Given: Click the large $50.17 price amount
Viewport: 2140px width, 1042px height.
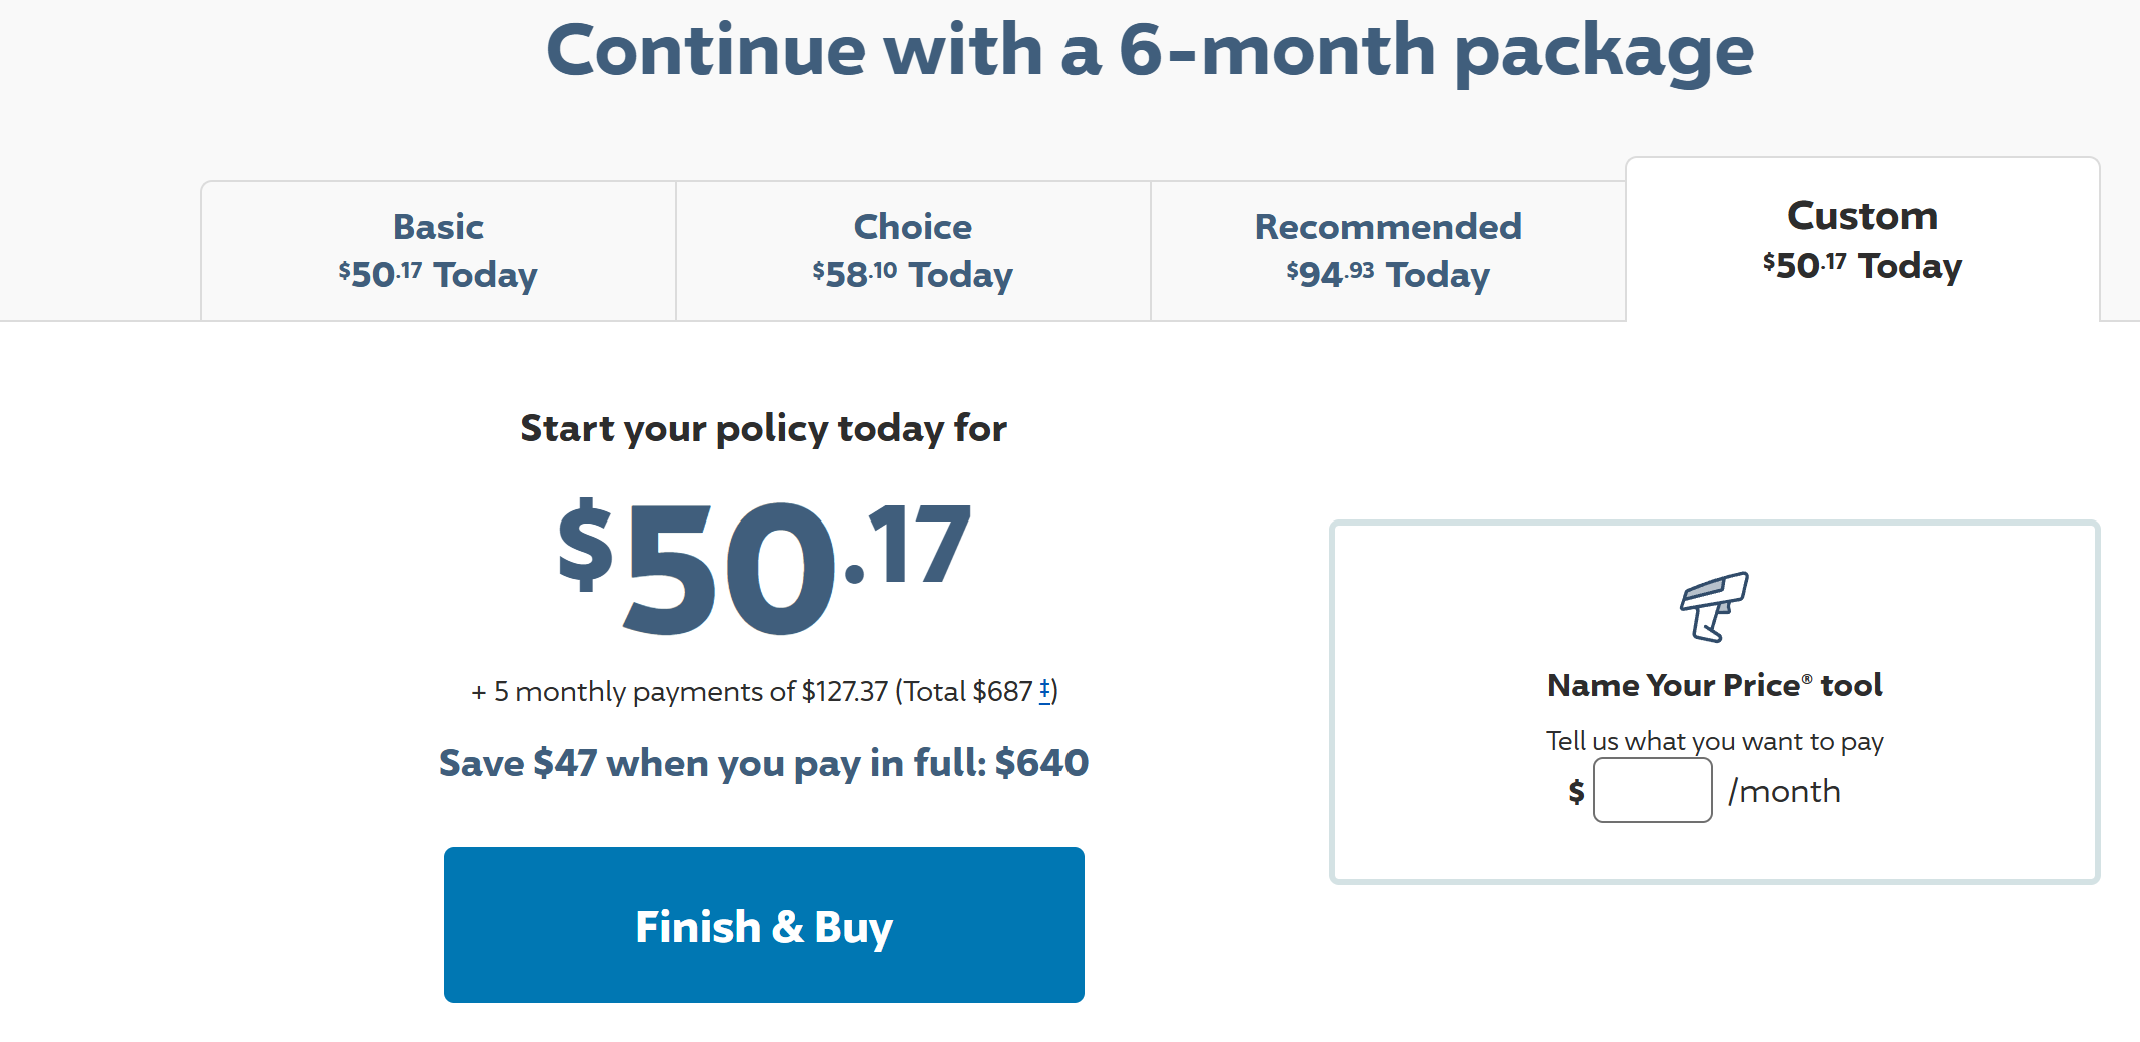Looking at the screenshot, I should point(764,565).
